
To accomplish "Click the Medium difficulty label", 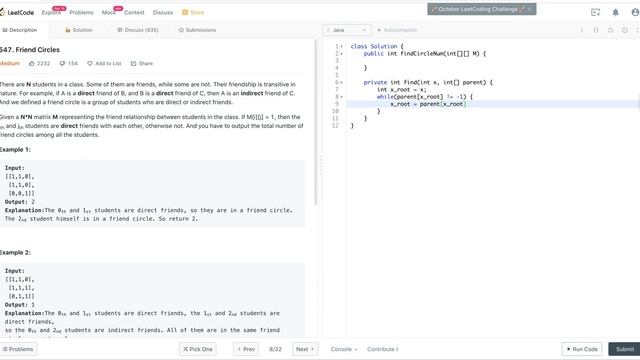I will tap(10, 64).
